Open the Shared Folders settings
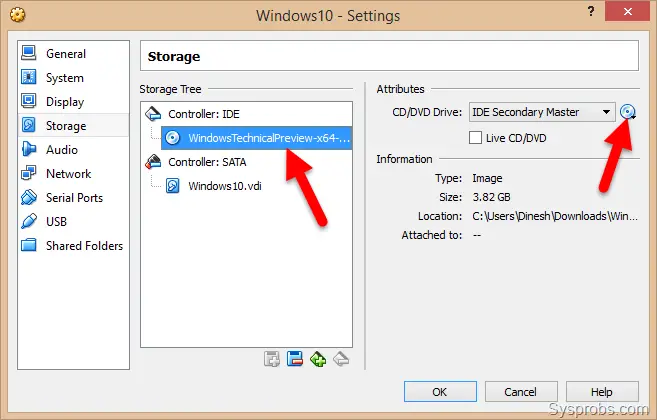This screenshot has height=420, width=657. click(x=84, y=246)
